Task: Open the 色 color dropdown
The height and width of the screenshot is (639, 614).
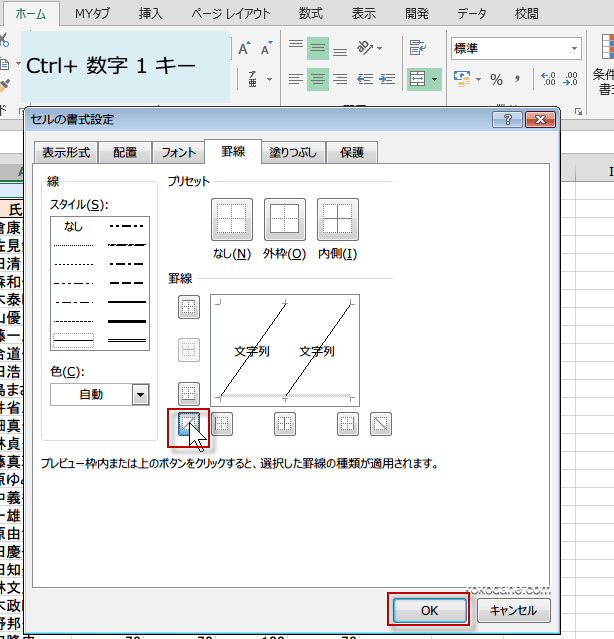Action: point(140,395)
